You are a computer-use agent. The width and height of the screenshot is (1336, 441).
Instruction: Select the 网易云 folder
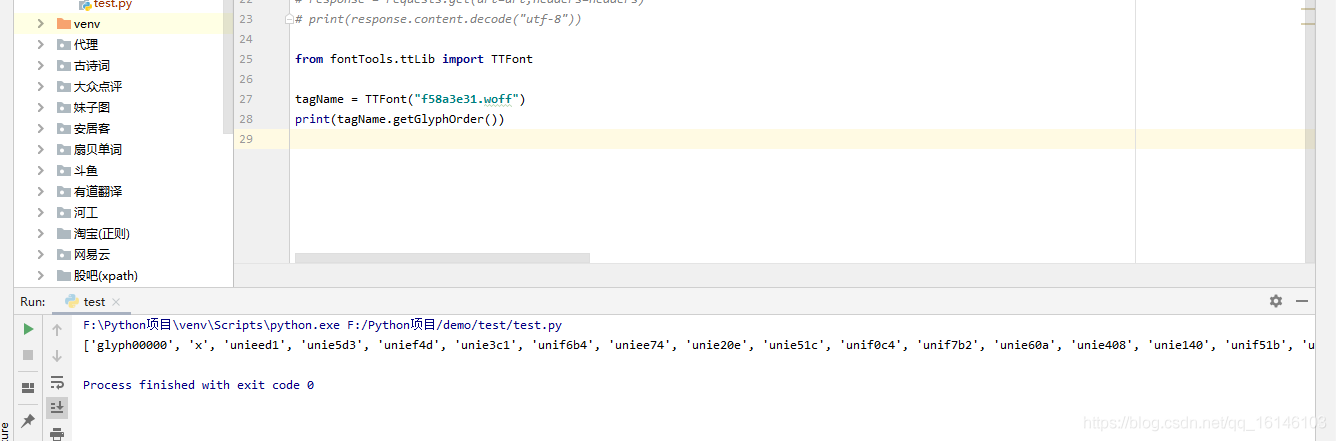(x=84, y=255)
